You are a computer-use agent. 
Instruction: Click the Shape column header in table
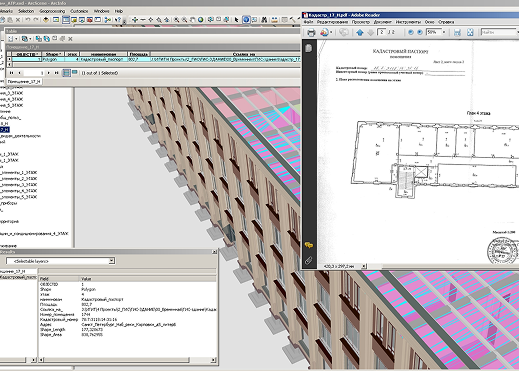tap(53, 54)
